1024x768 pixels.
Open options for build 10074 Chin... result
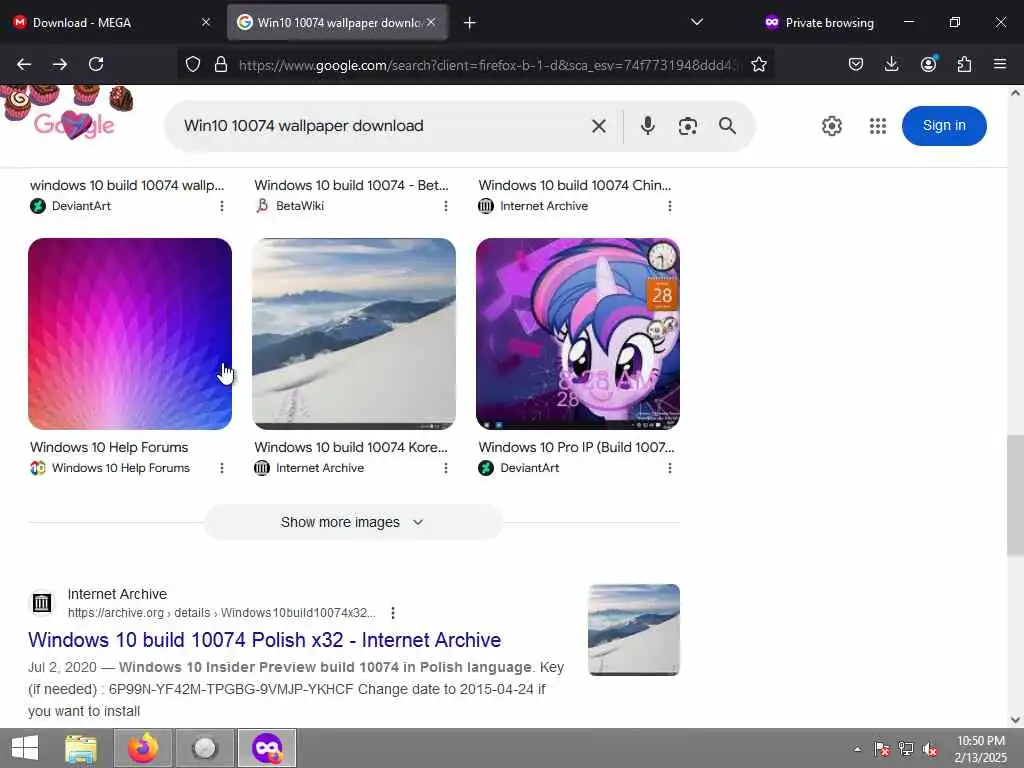669,206
